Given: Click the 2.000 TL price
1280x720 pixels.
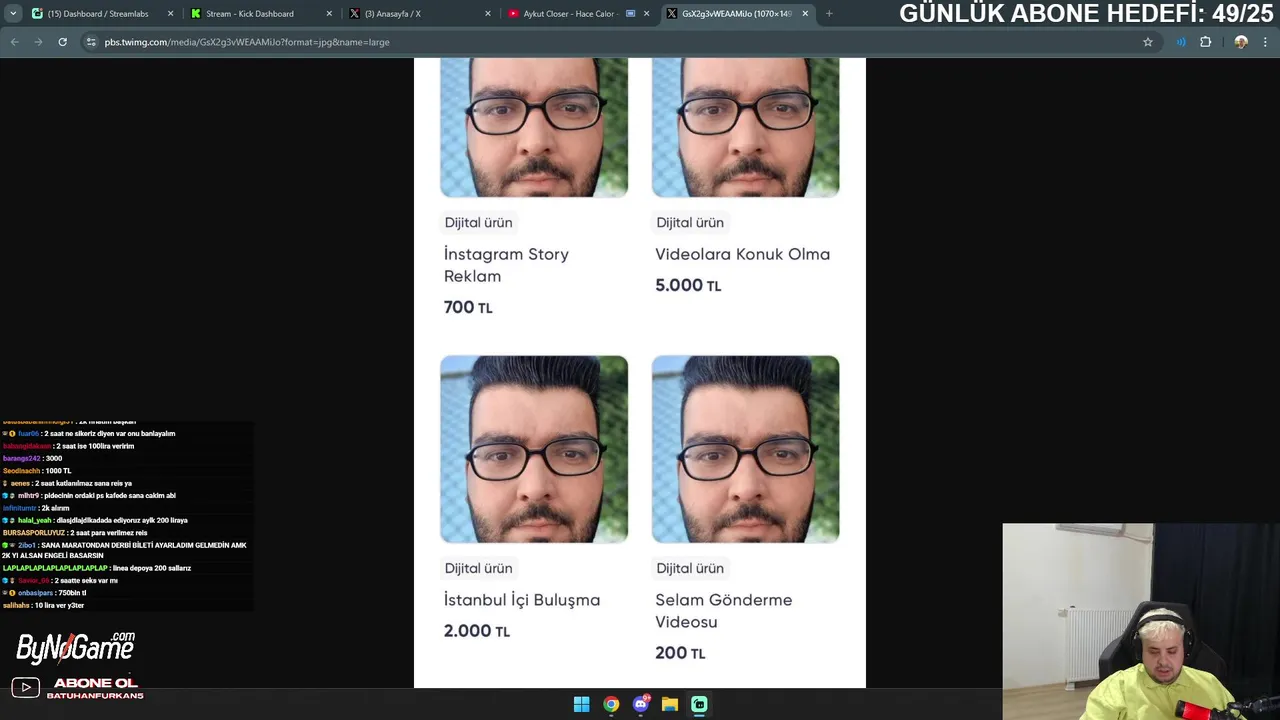Looking at the screenshot, I should (x=477, y=631).
